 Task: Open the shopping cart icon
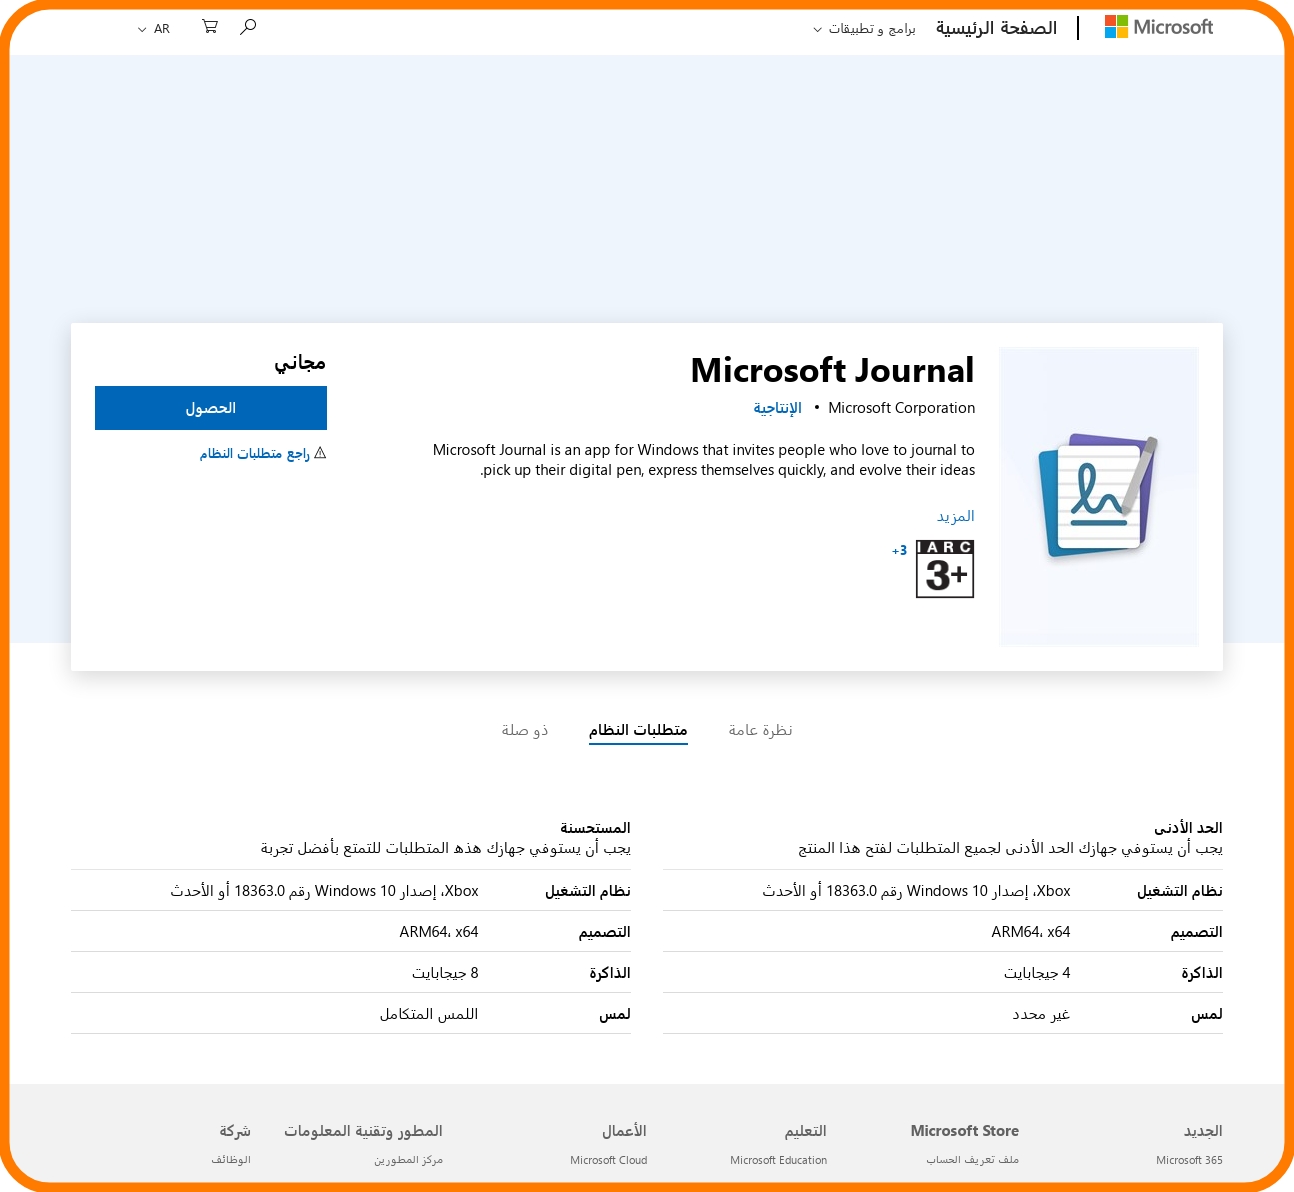point(210,27)
